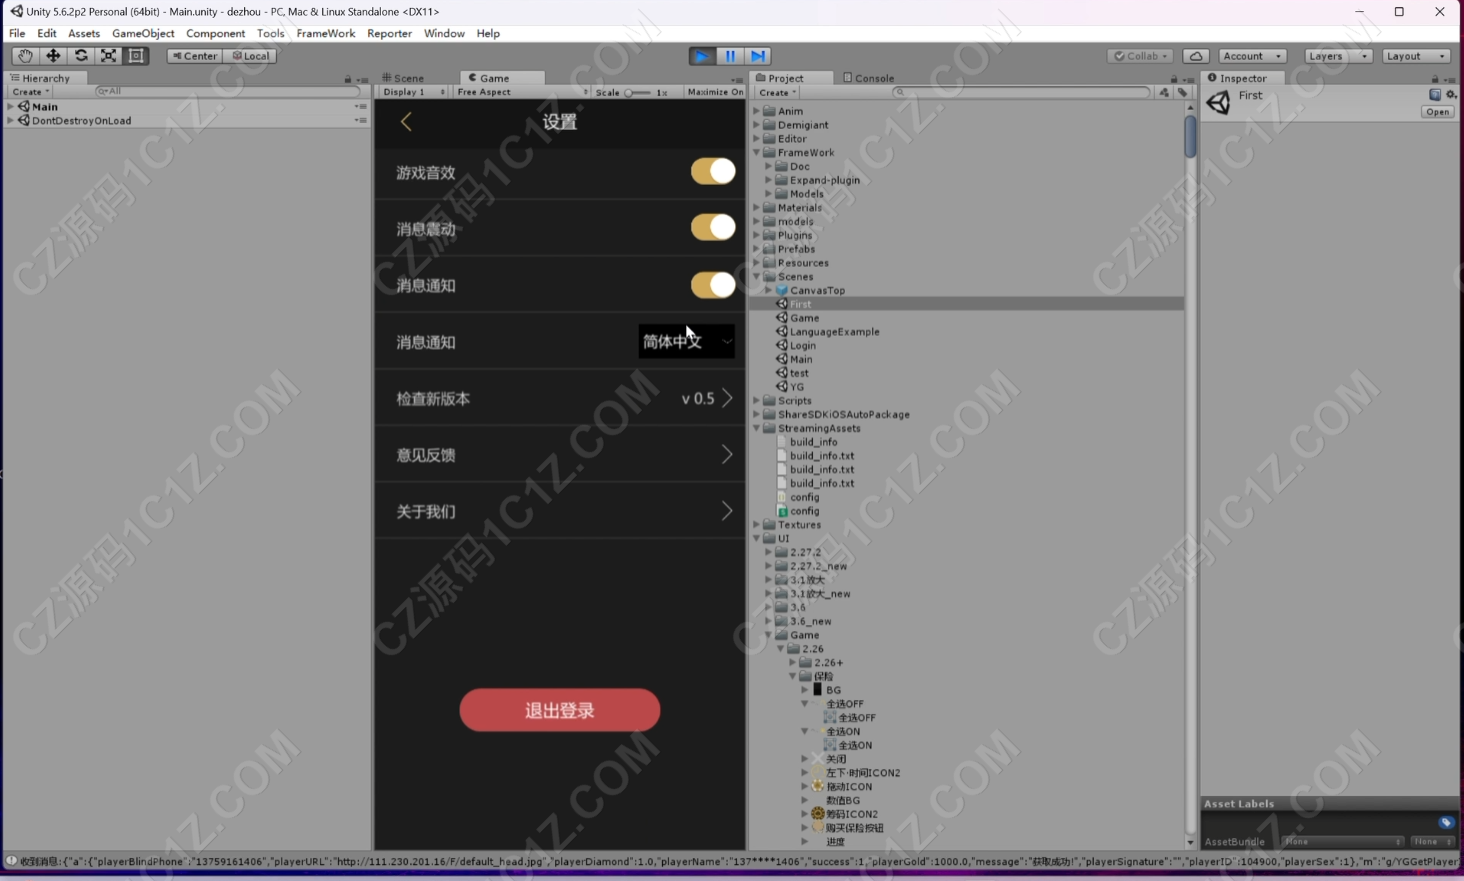Toggle the 消息通知 switch
The image size is (1464, 881).
[713, 285]
